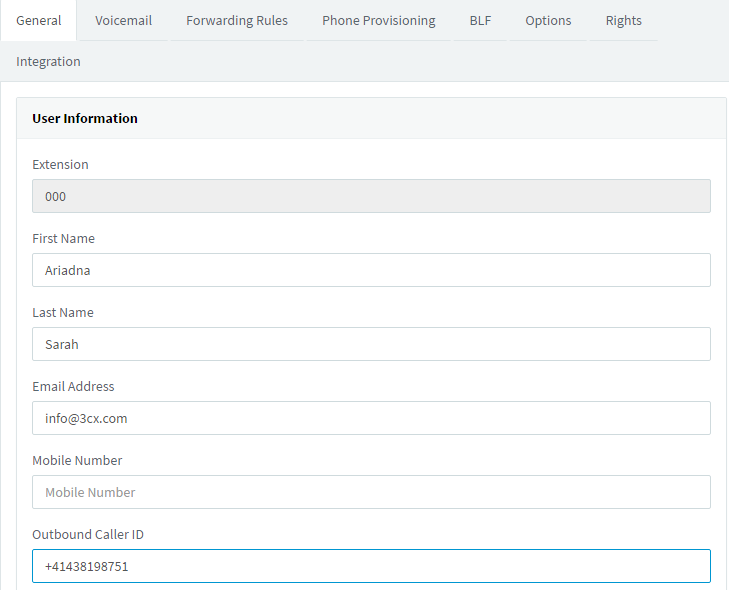
Task: Open the General tab
Action: point(39,20)
